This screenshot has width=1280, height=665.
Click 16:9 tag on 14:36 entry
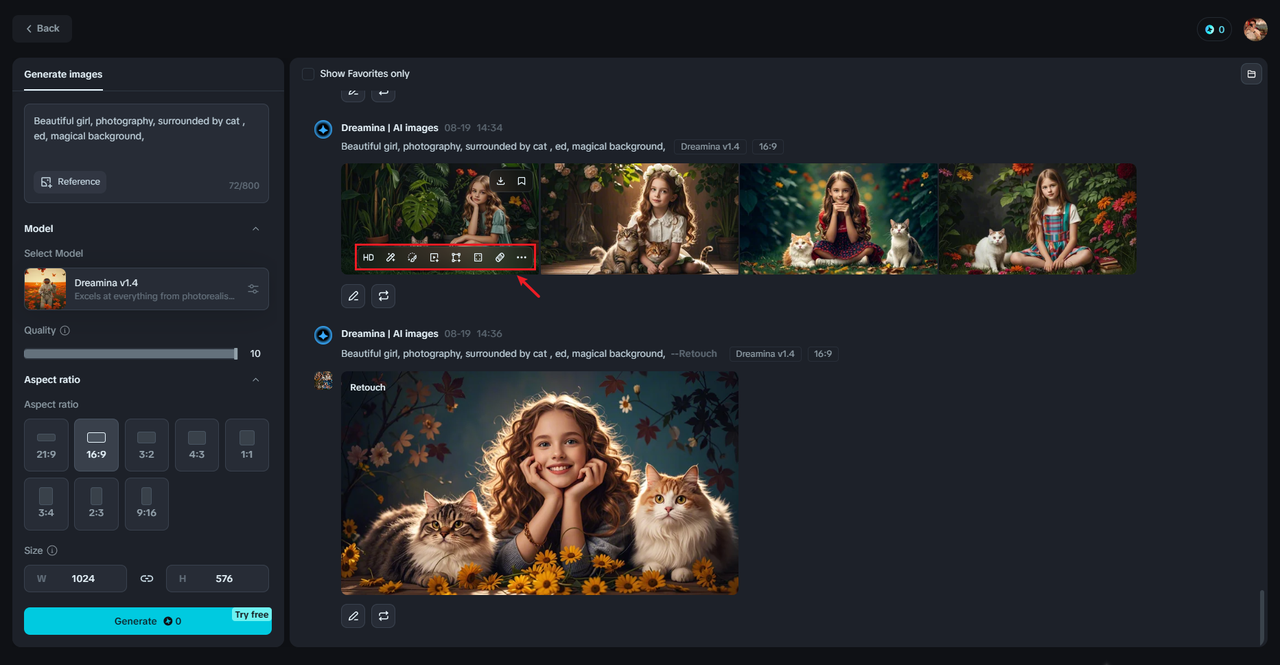click(822, 354)
